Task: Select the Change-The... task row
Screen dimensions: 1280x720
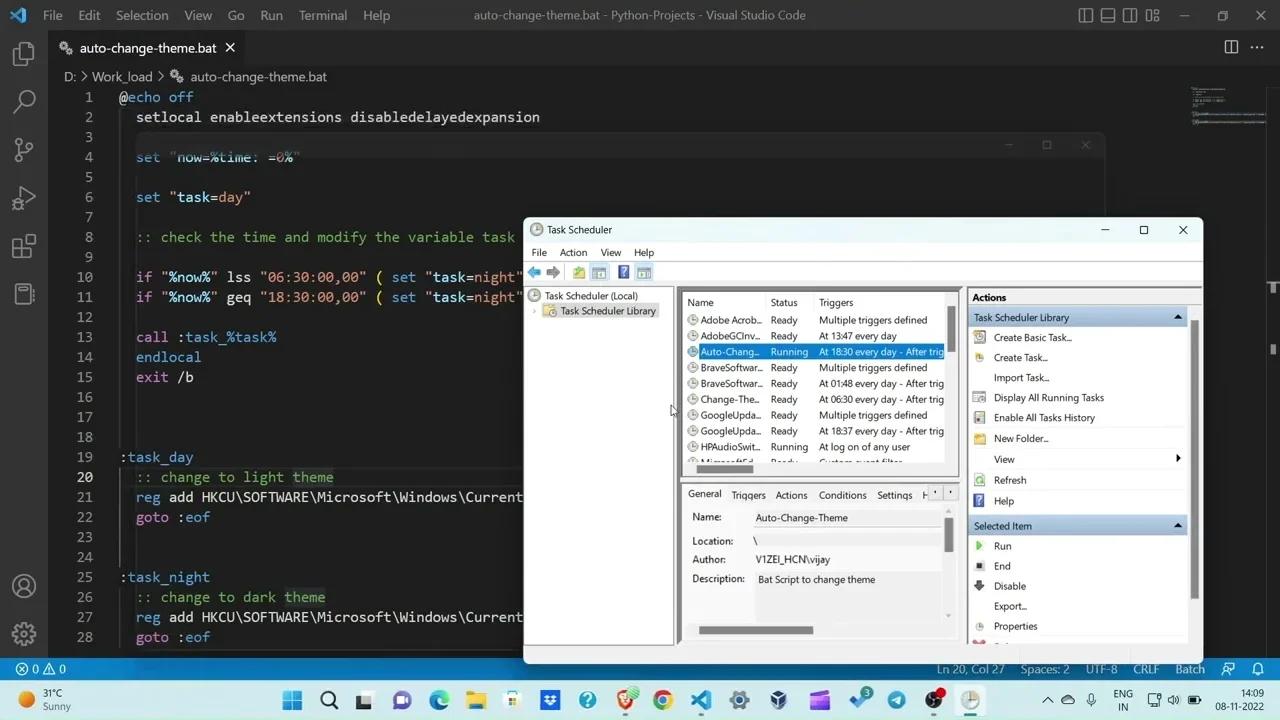Action: pos(730,400)
